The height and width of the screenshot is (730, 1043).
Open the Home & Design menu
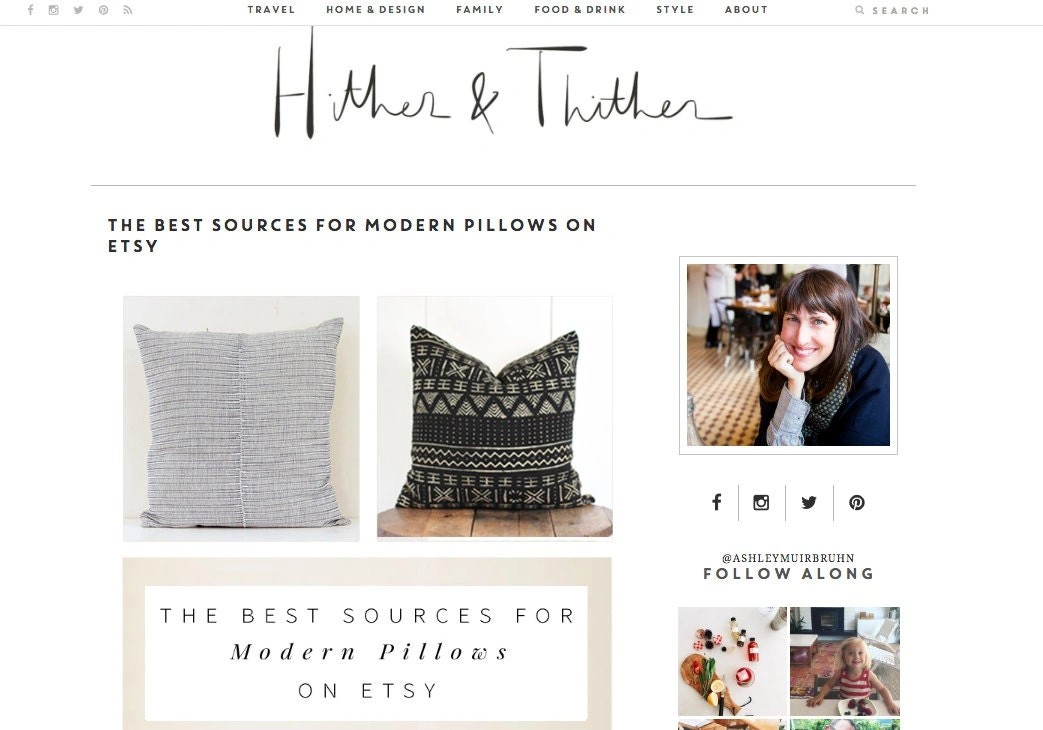376,9
